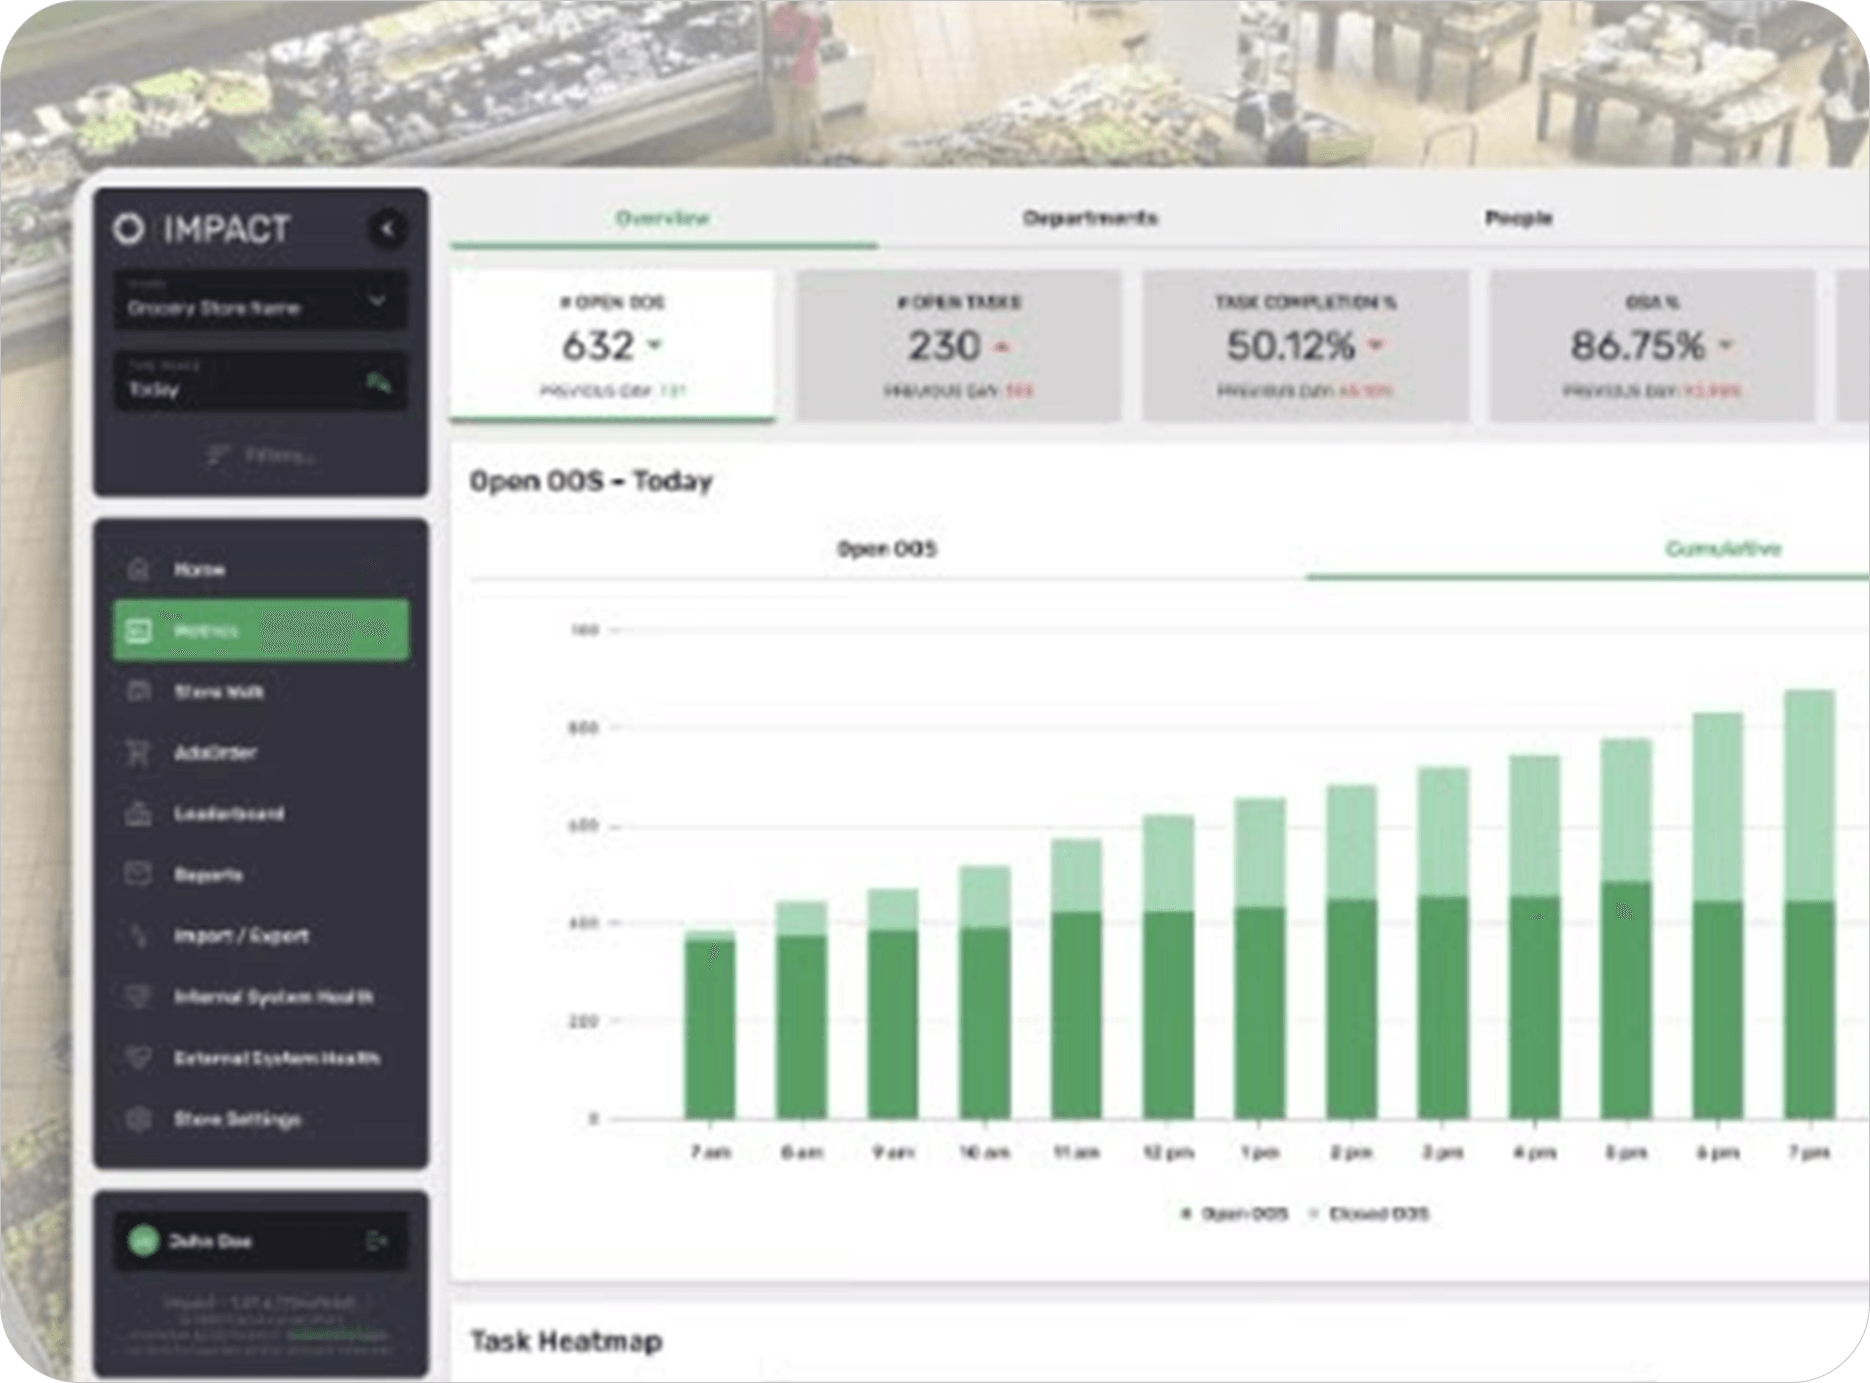
Task: Click the dark green 5 pm bar
Action: point(1625,1000)
